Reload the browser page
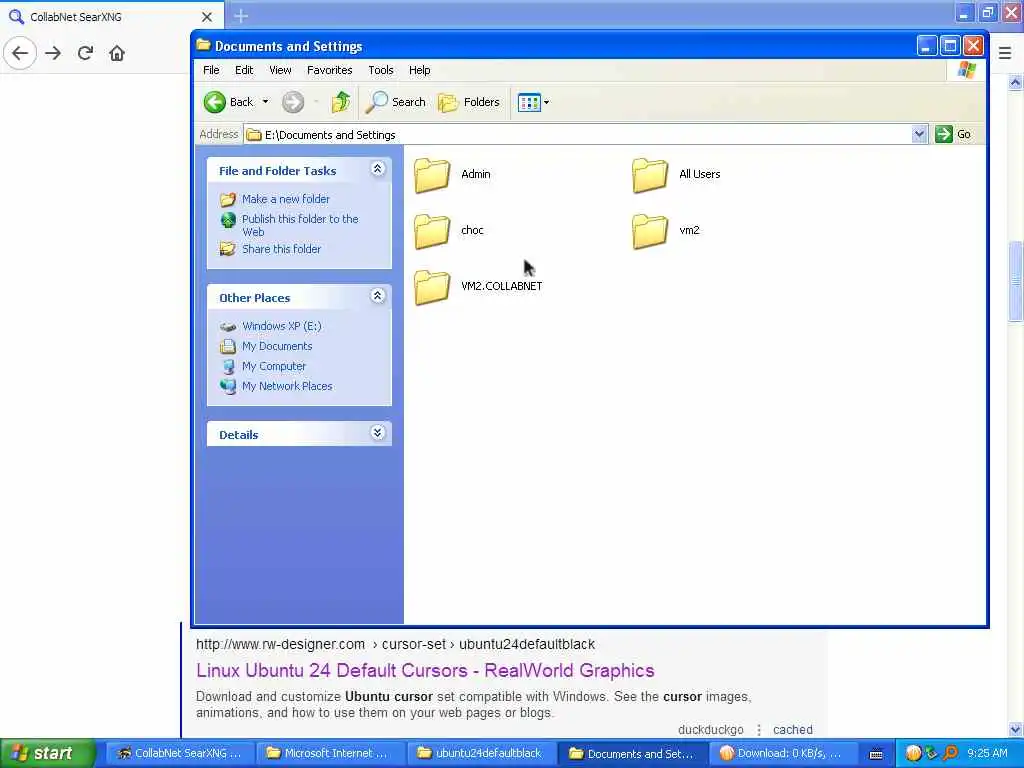This screenshot has width=1024, height=768. pos(85,53)
